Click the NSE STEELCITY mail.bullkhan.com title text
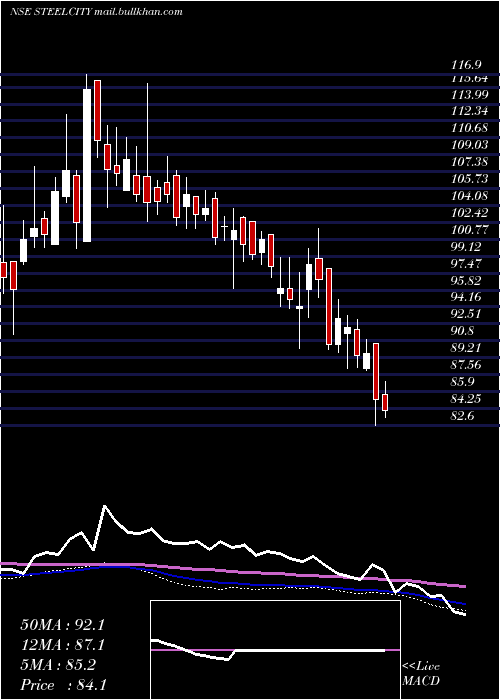 pyautogui.click(x=96, y=12)
